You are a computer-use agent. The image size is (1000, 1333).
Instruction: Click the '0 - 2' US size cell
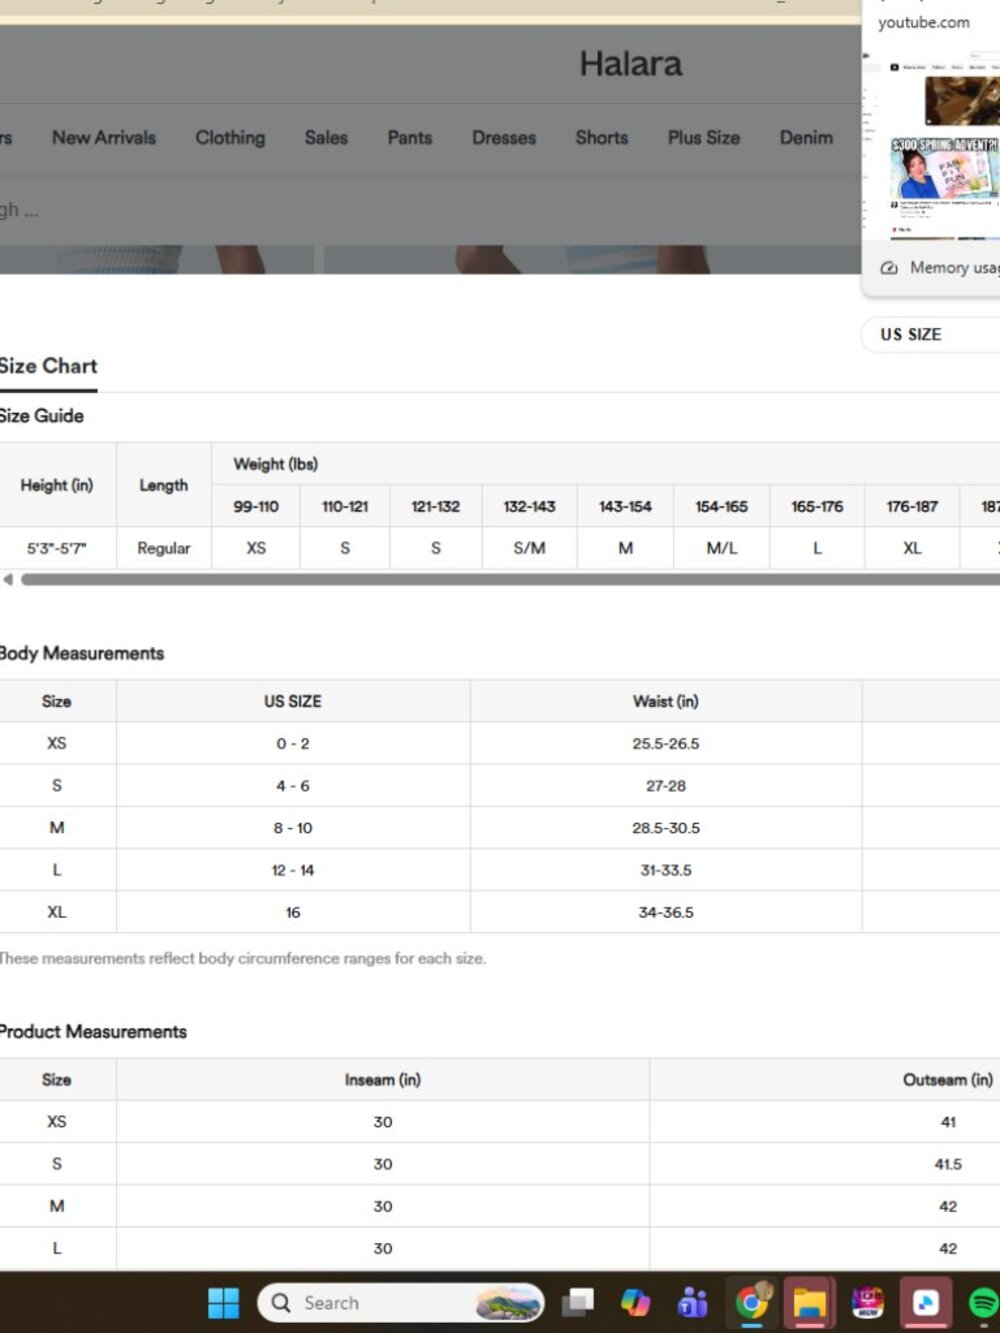click(293, 744)
